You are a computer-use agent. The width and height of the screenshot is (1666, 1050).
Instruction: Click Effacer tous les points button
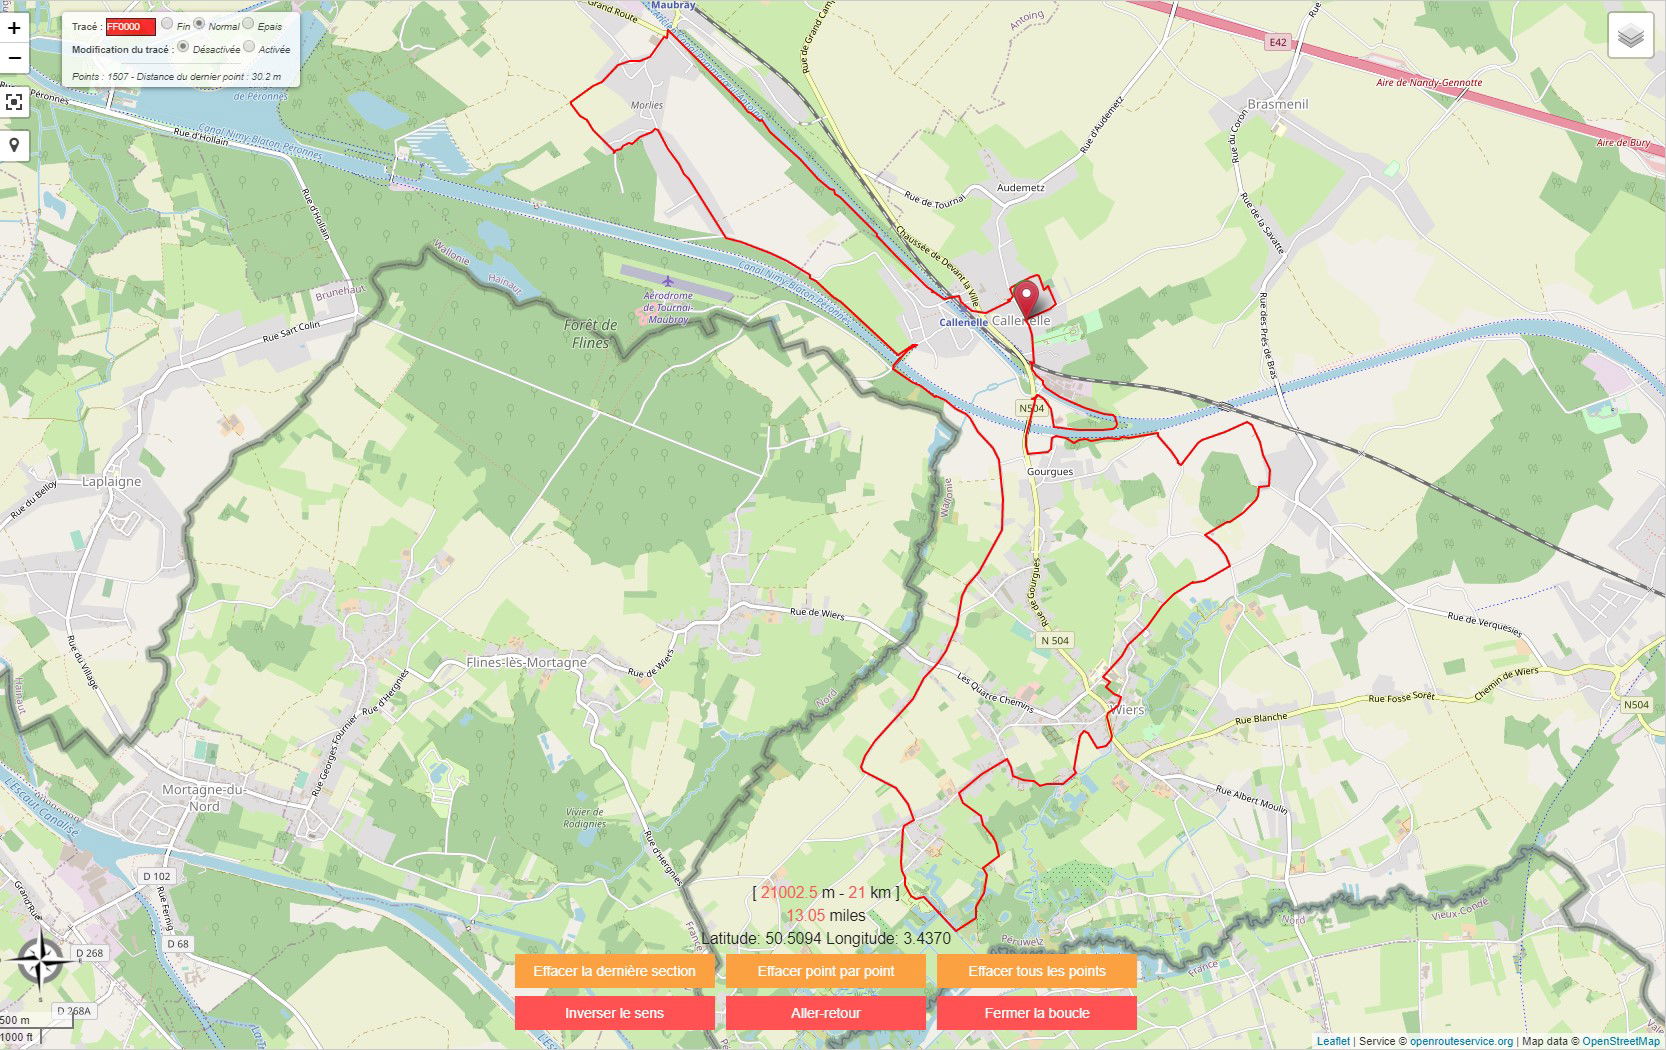tap(1037, 971)
